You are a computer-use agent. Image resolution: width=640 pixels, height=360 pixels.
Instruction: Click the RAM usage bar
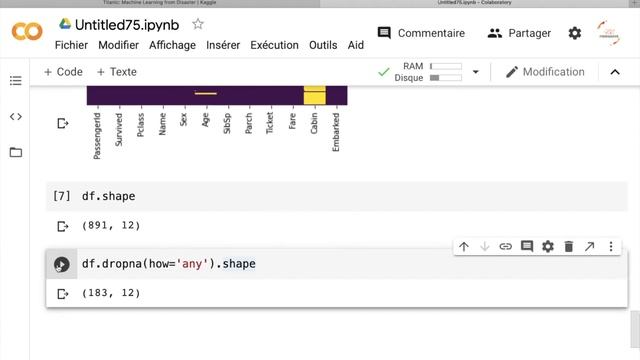coord(446,66)
